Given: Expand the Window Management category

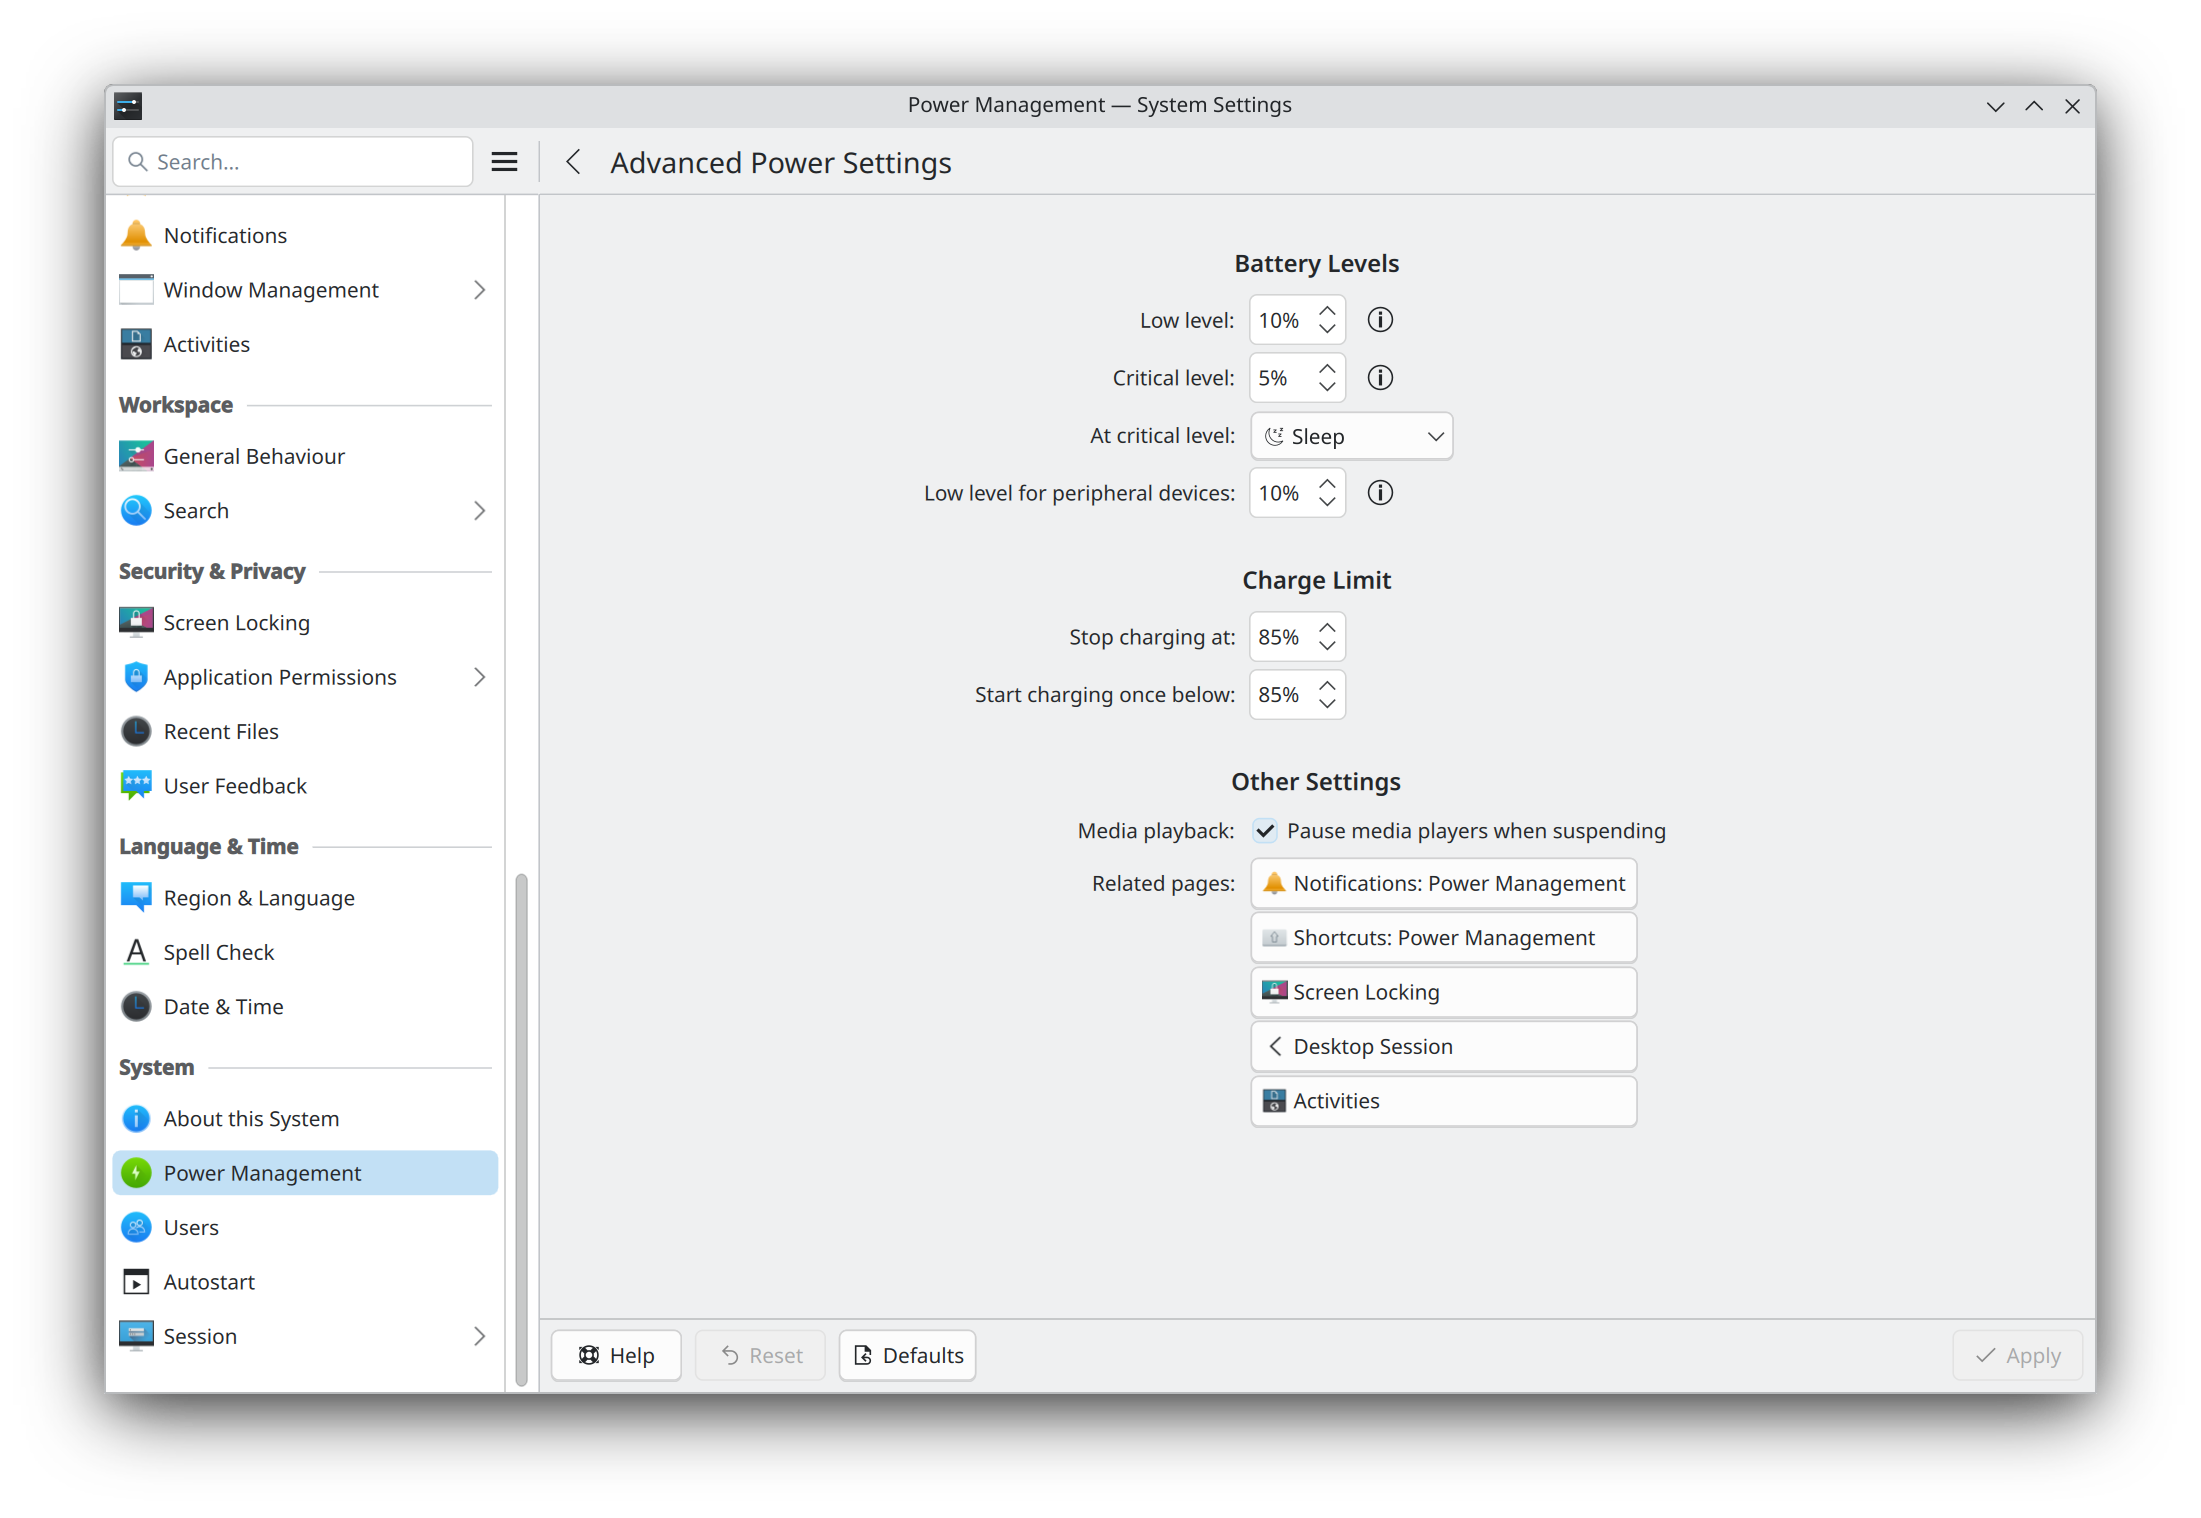Looking at the screenshot, I should (x=479, y=290).
